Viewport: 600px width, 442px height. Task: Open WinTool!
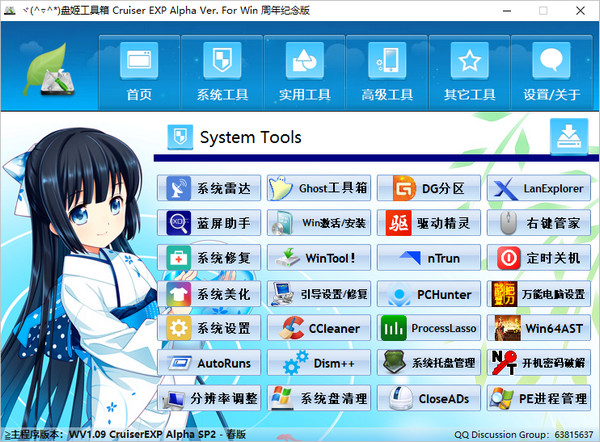[x=319, y=258]
